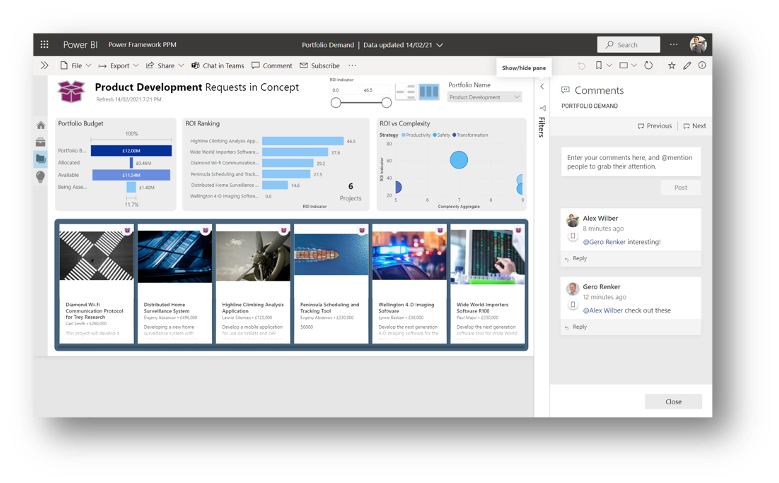Favorite the report with the star icon

click(x=671, y=65)
